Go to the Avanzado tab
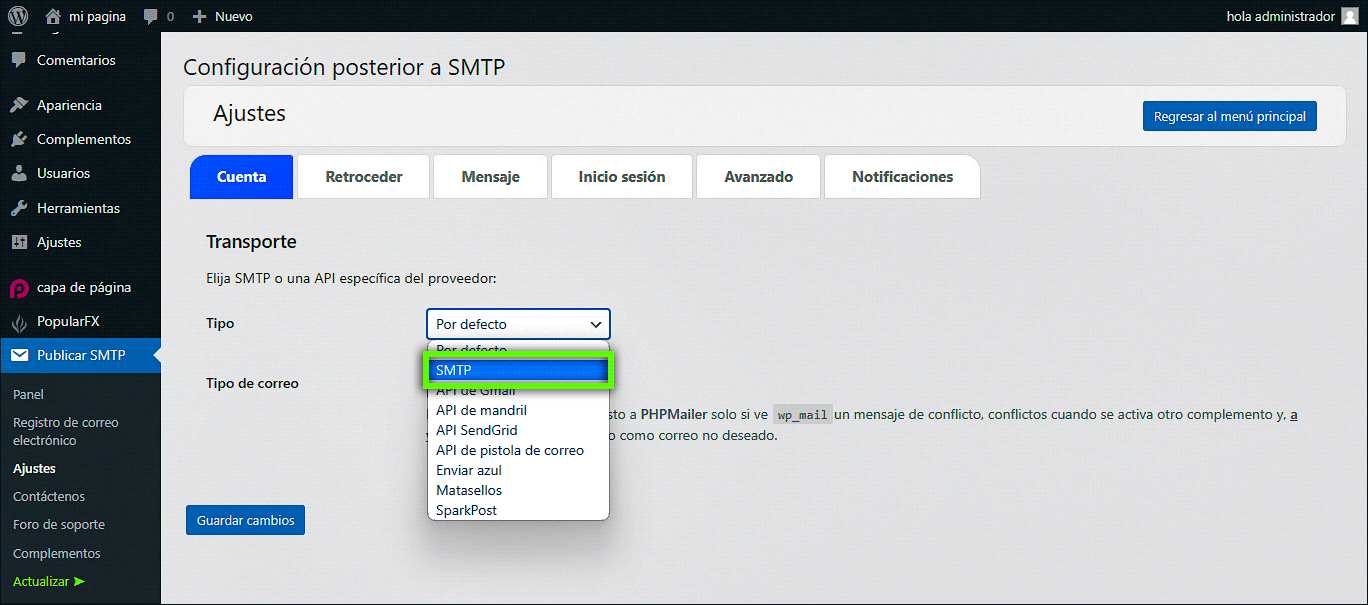Screen dimensions: 1368x605 [x=758, y=177]
